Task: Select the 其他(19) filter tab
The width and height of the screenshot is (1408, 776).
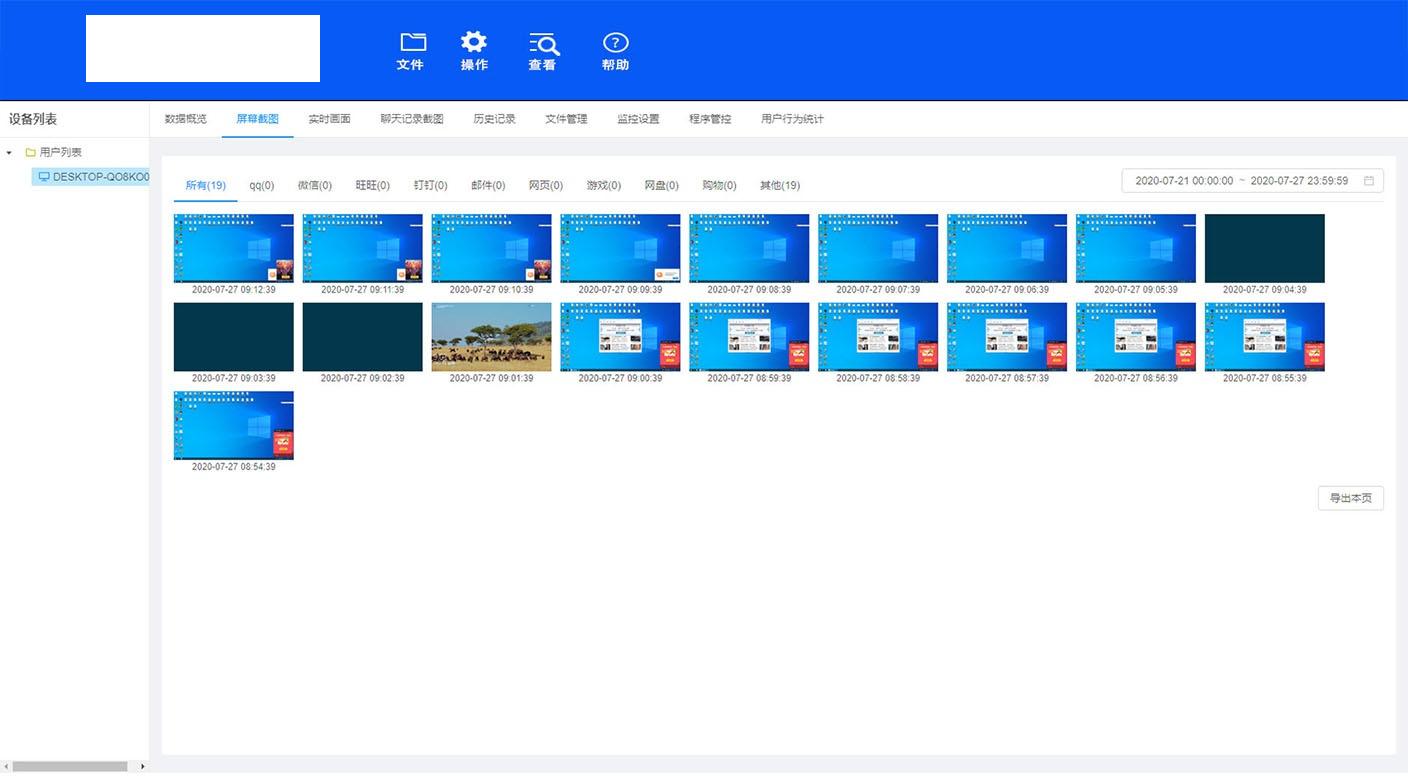Action: coord(779,186)
